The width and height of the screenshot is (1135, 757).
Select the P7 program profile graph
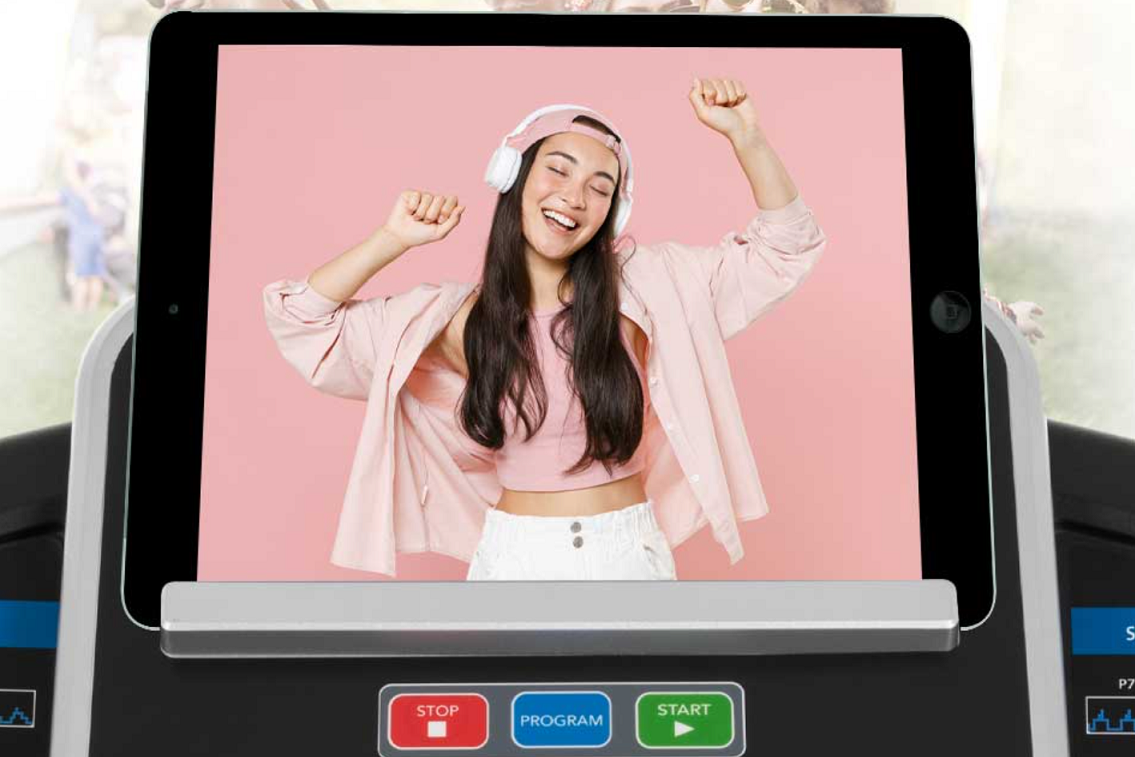(x=1111, y=715)
